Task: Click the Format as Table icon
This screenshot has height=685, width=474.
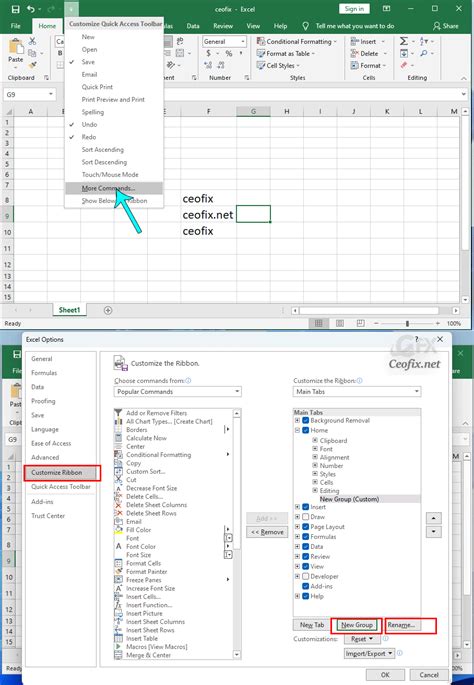Action: pyautogui.click(x=261, y=53)
